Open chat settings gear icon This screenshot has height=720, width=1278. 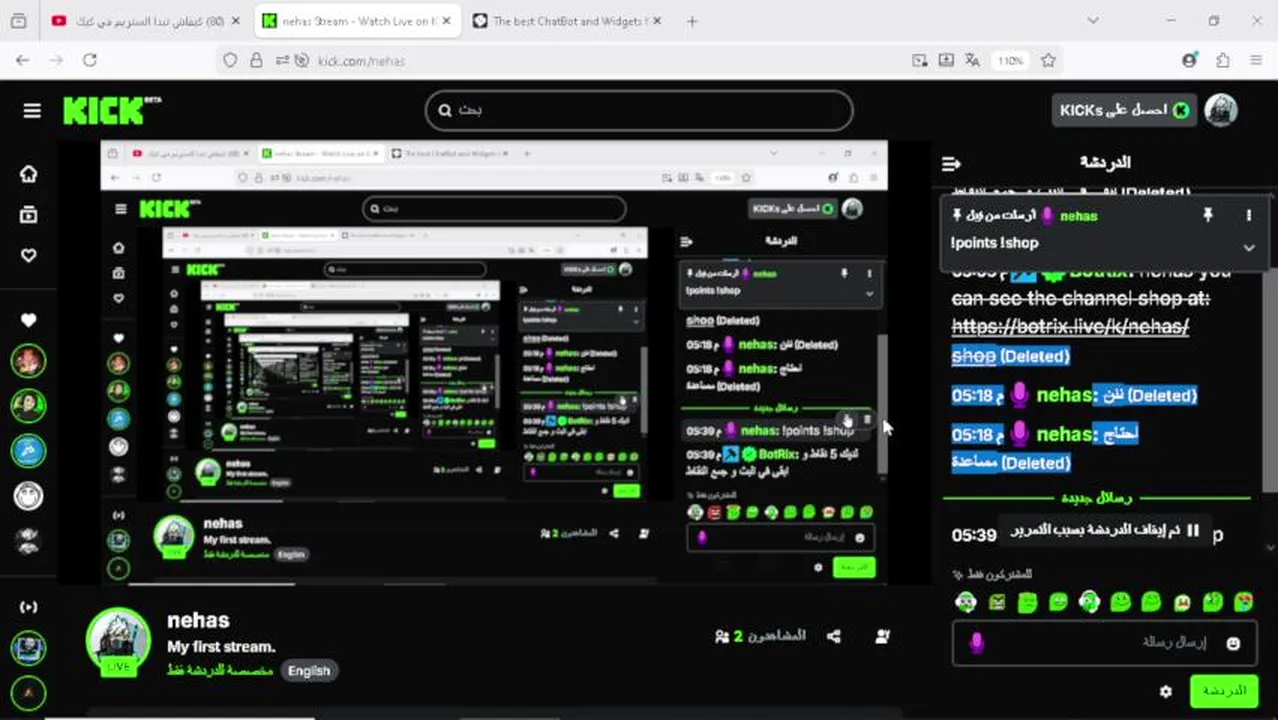point(1165,691)
